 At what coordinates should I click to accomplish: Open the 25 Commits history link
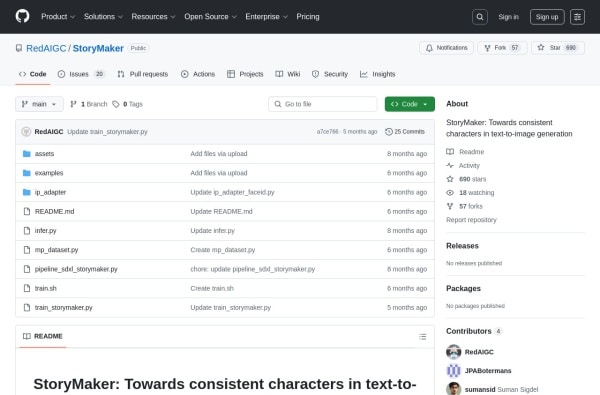click(x=405, y=132)
